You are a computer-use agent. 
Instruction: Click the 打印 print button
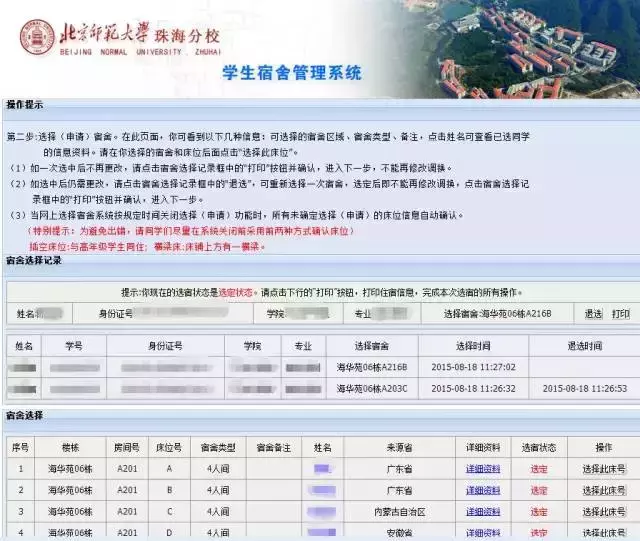pyautogui.click(x=620, y=314)
